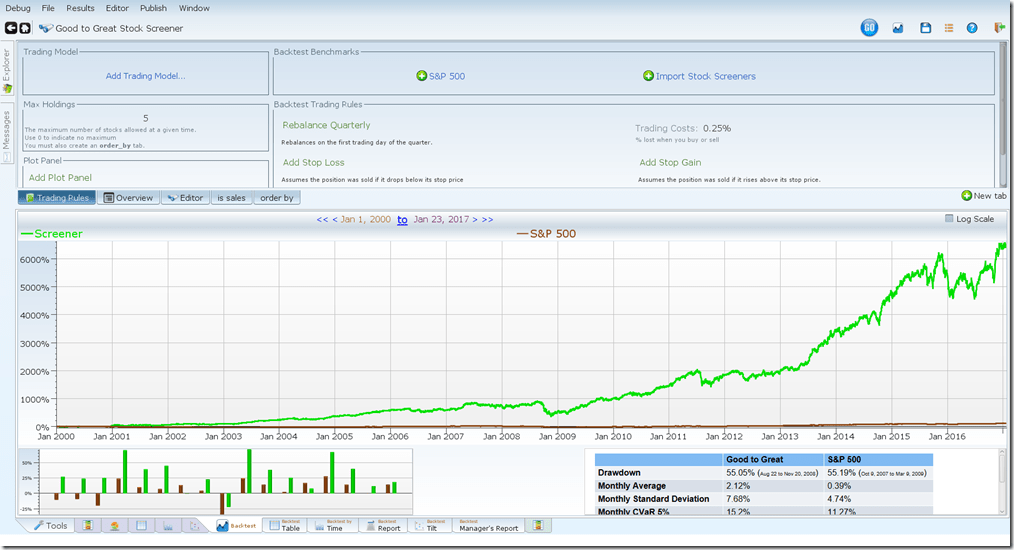Click the green plus beside S&P 500
This screenshot has width=1014, height=550.
[x=422, y=76]
